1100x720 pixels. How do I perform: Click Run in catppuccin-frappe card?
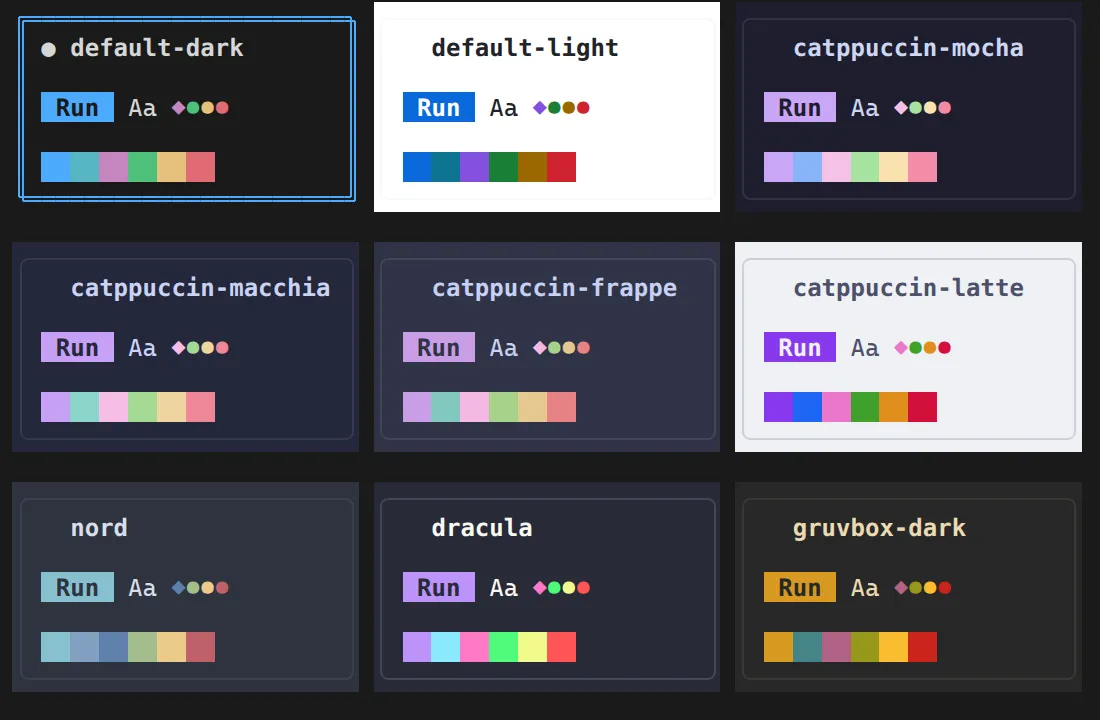(x=438, y=347)
